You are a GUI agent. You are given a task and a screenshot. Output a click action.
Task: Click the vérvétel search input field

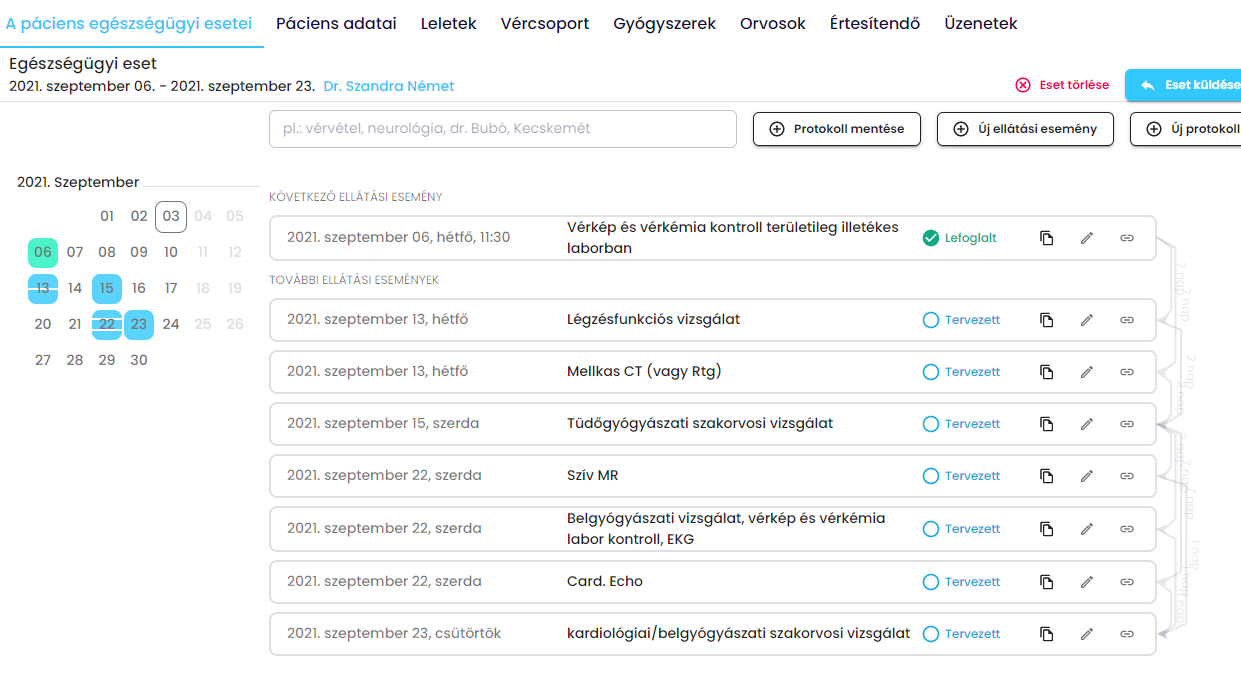(502, 128)
